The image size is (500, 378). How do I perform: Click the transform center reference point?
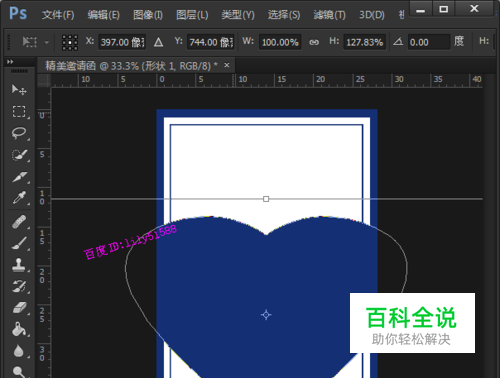click(x=266, y=315)
